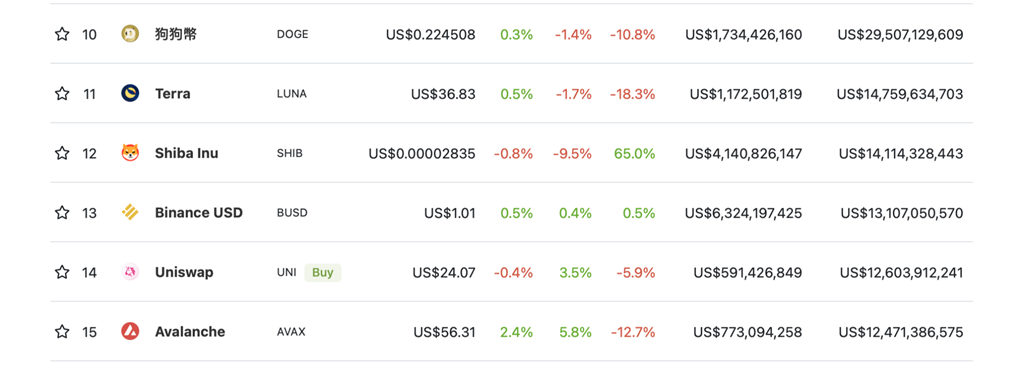Open the Avalanche coin link
The image size is (1024, 369).
tap(189, 332)
